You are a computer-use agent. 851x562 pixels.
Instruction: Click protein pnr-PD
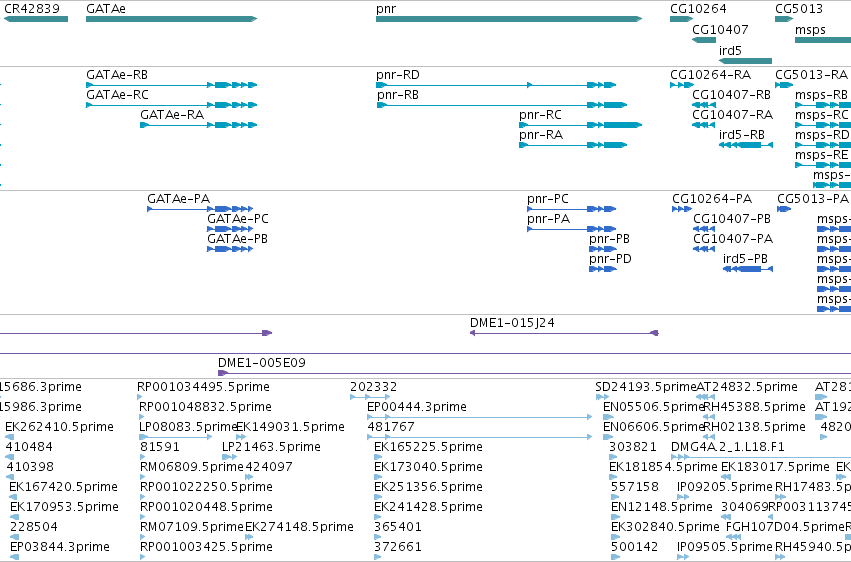click(x=603, y=269)
